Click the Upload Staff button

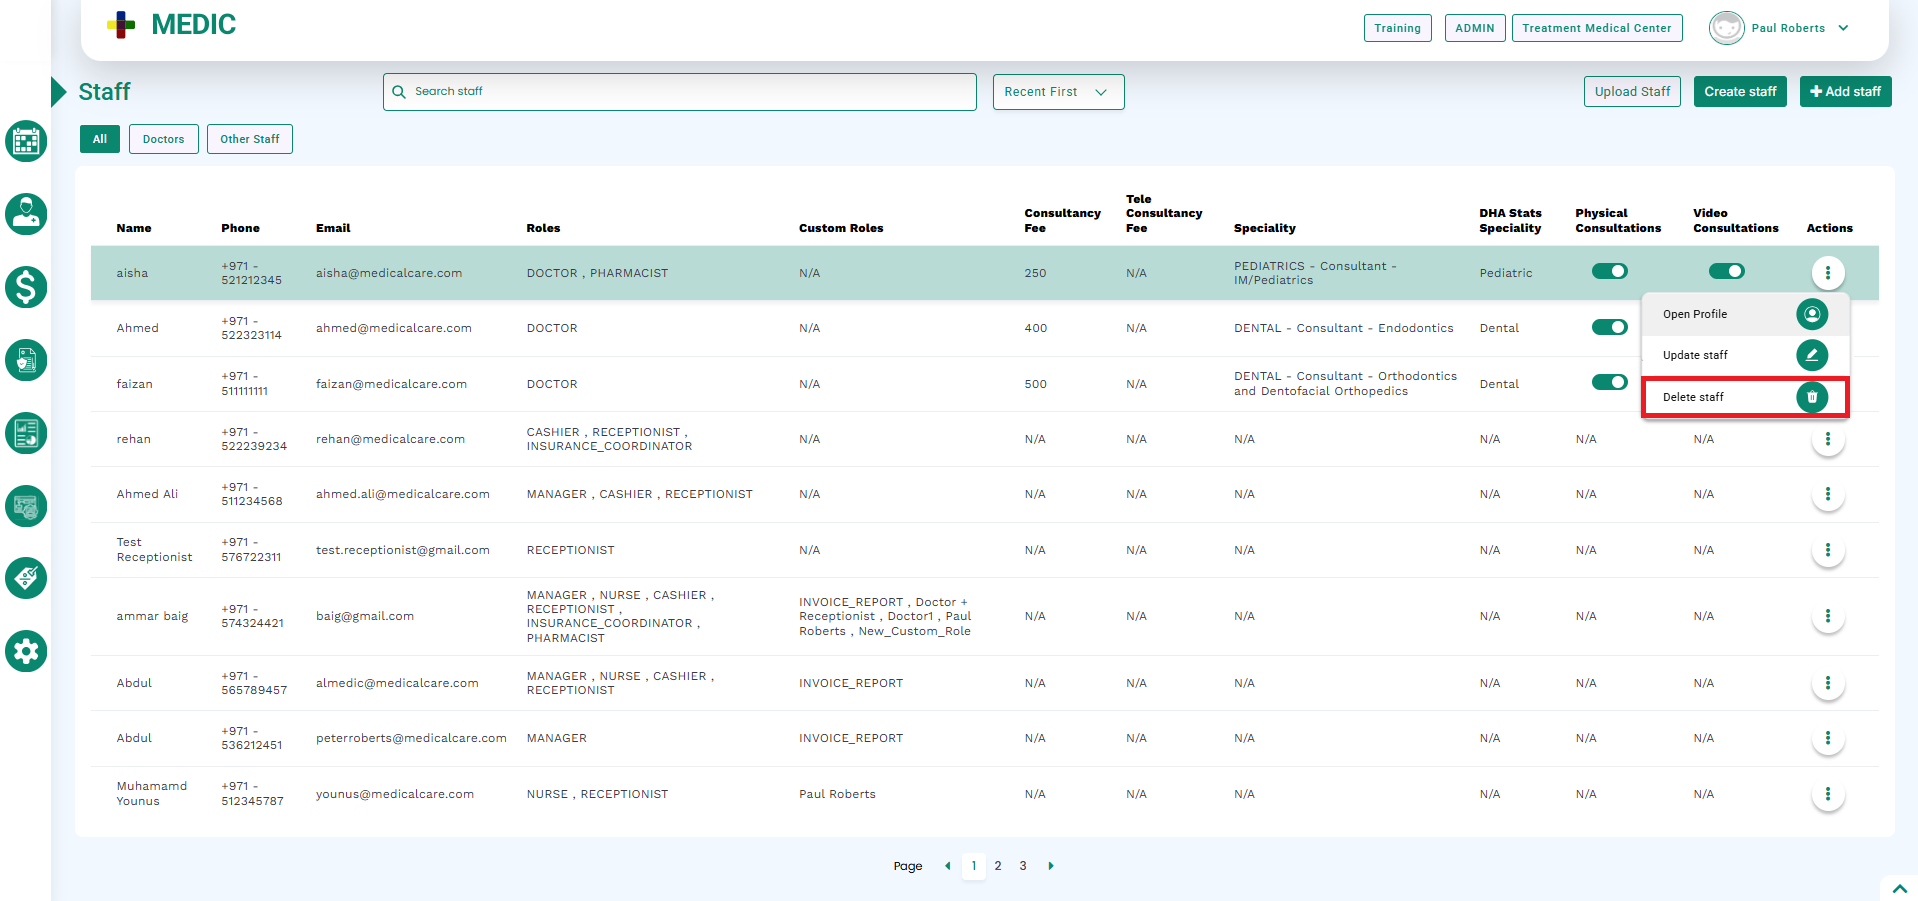coord(1632,91)
